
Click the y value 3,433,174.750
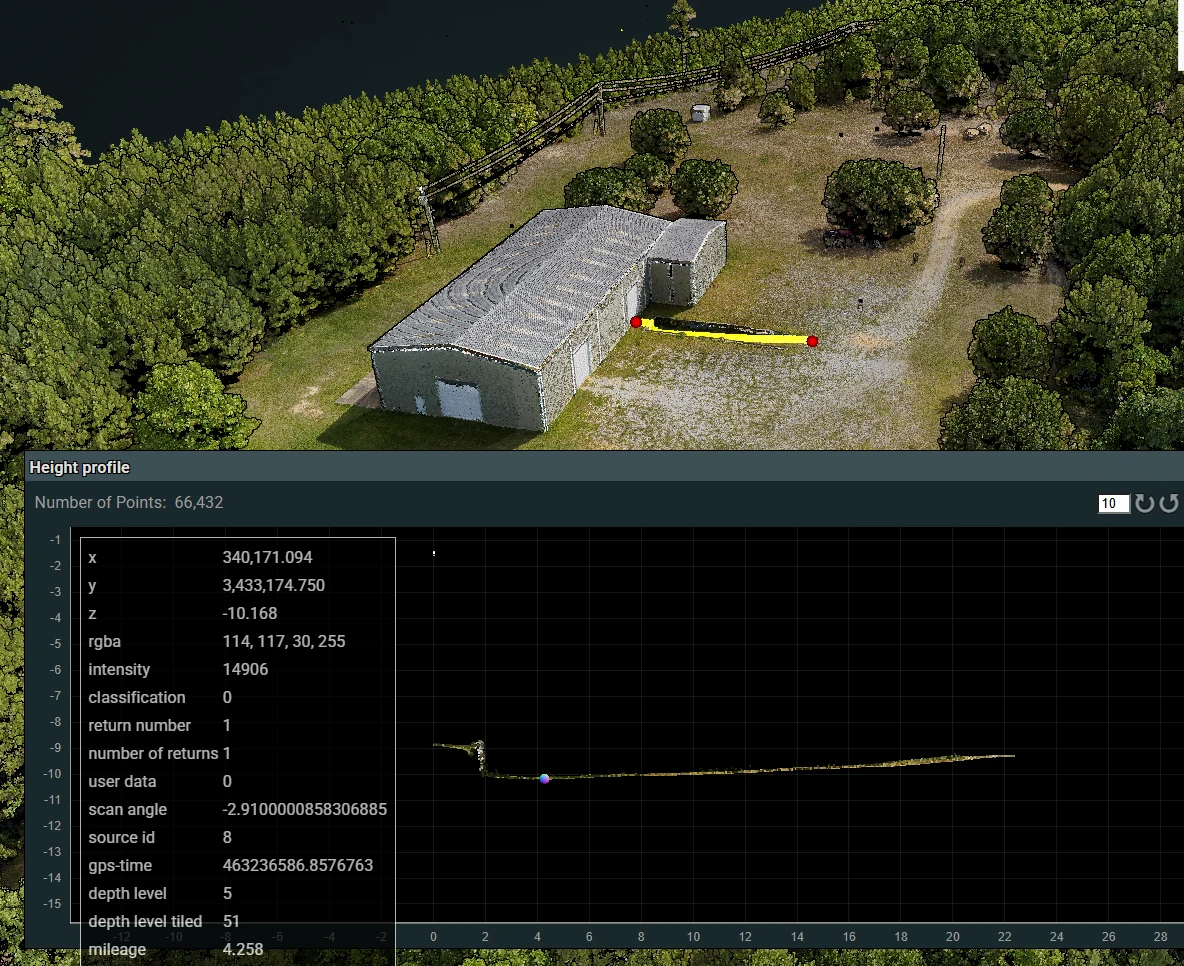click(273, 585)
